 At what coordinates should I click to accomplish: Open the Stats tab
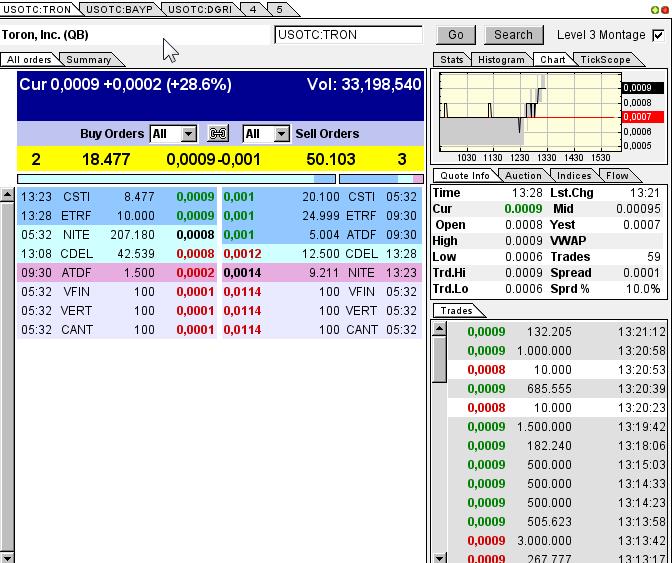[x=452, y=60]
